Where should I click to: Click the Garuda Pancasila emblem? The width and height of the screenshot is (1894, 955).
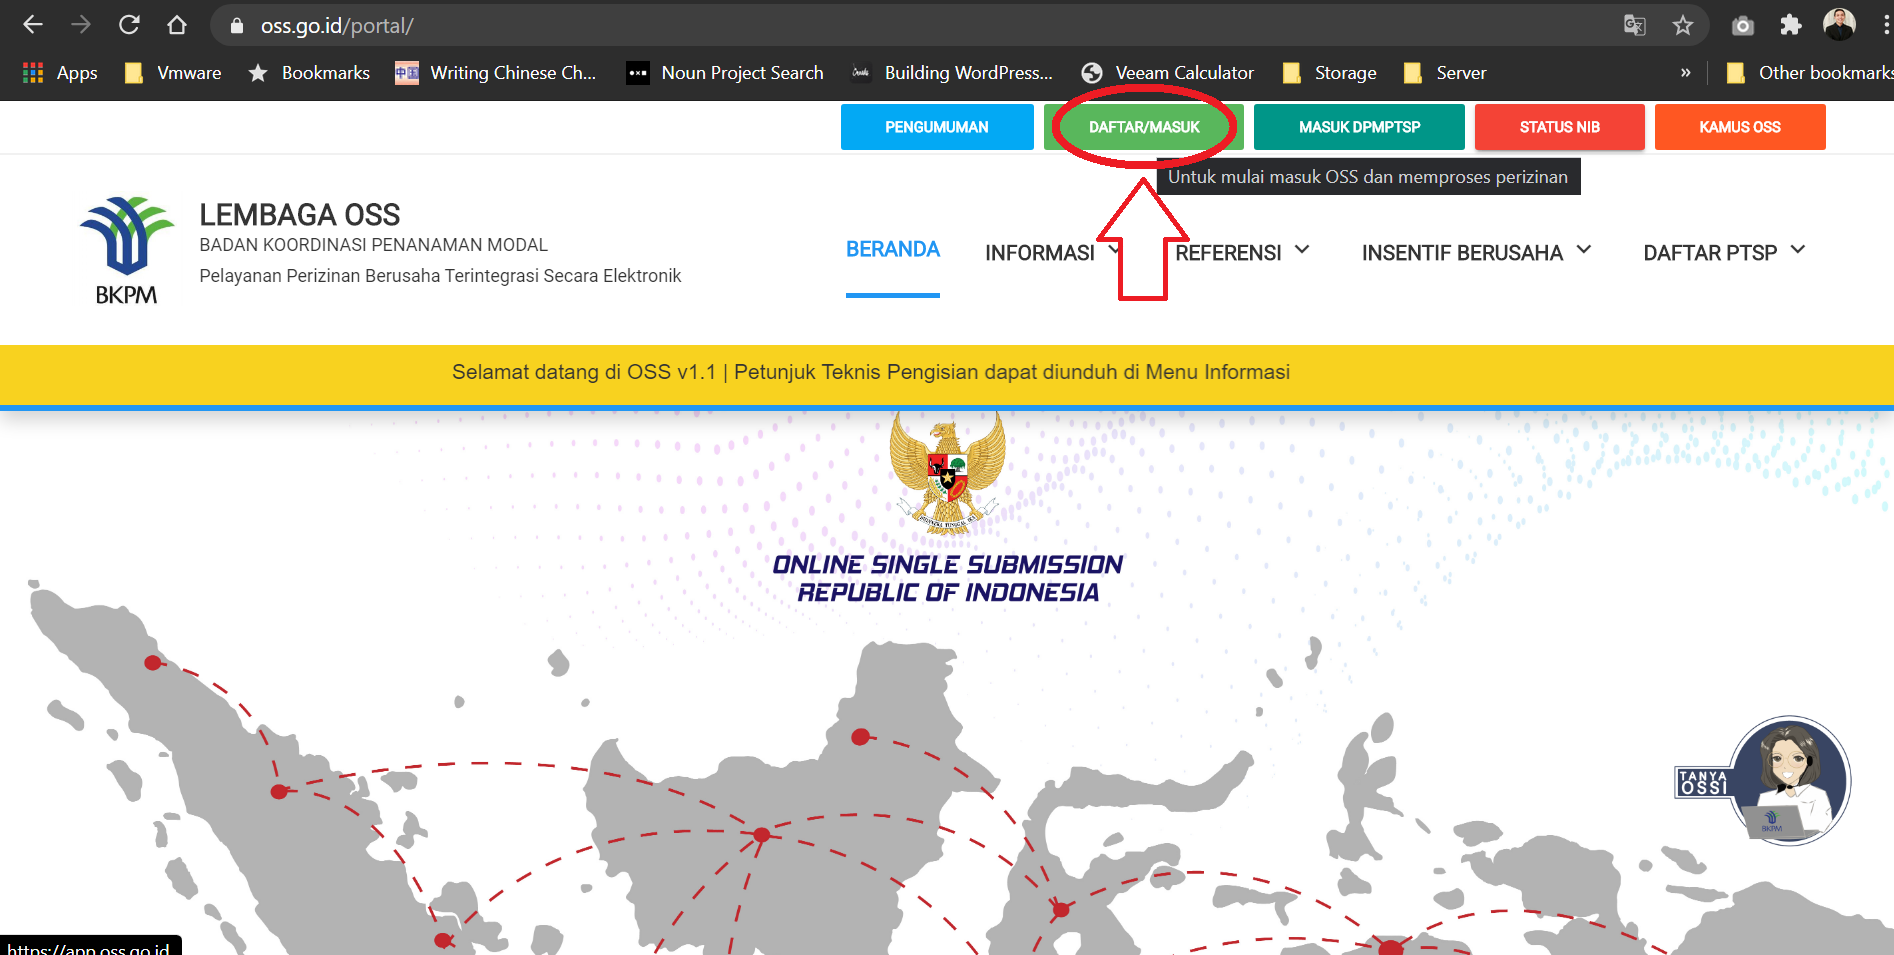(x=947, y=473)
